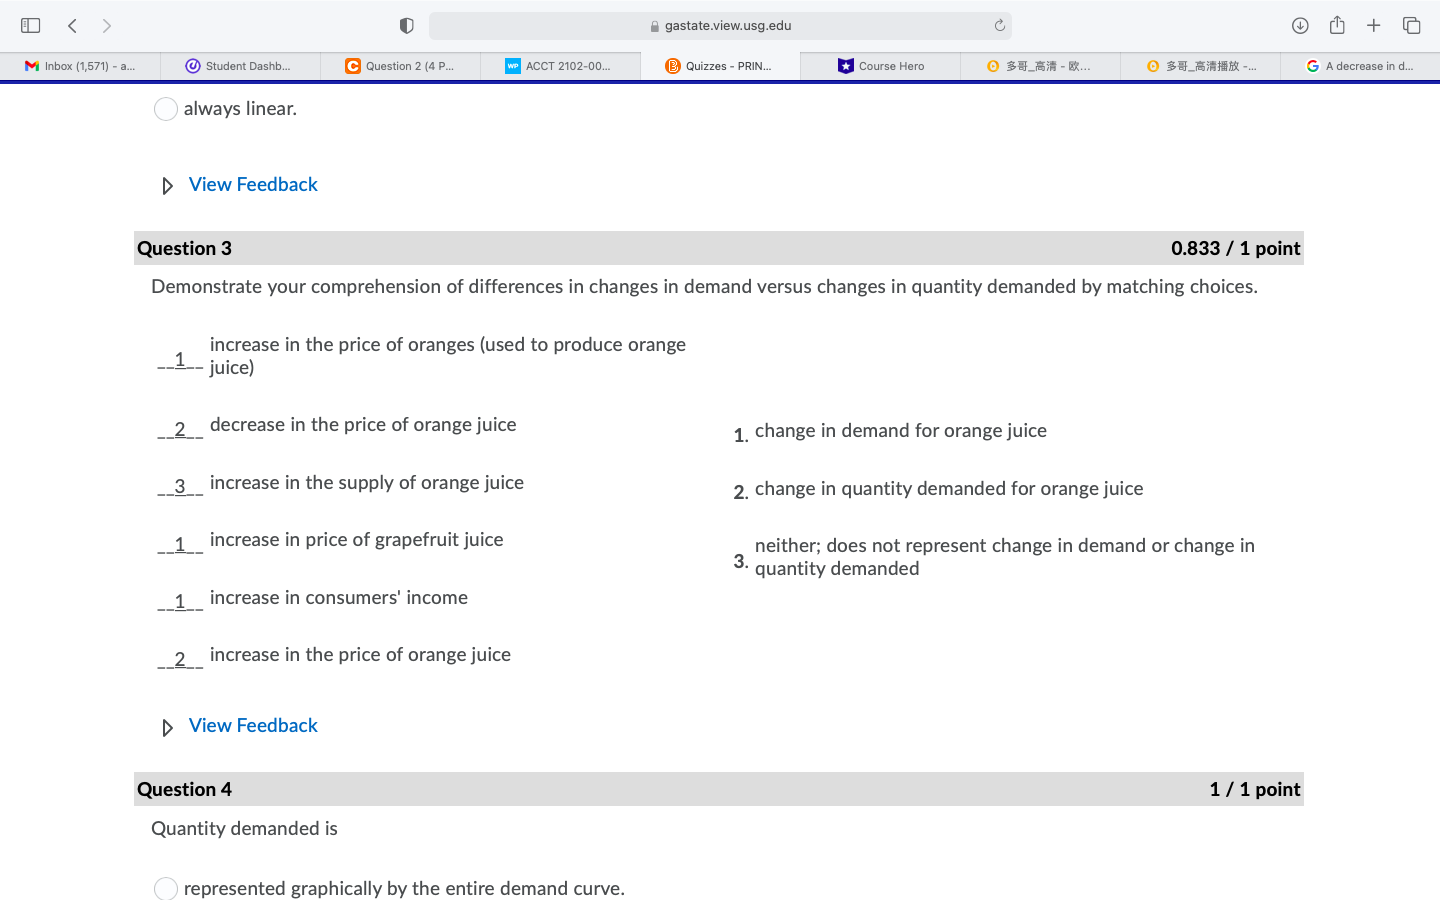Click the back navigation arrow

(x=71, y=25)
